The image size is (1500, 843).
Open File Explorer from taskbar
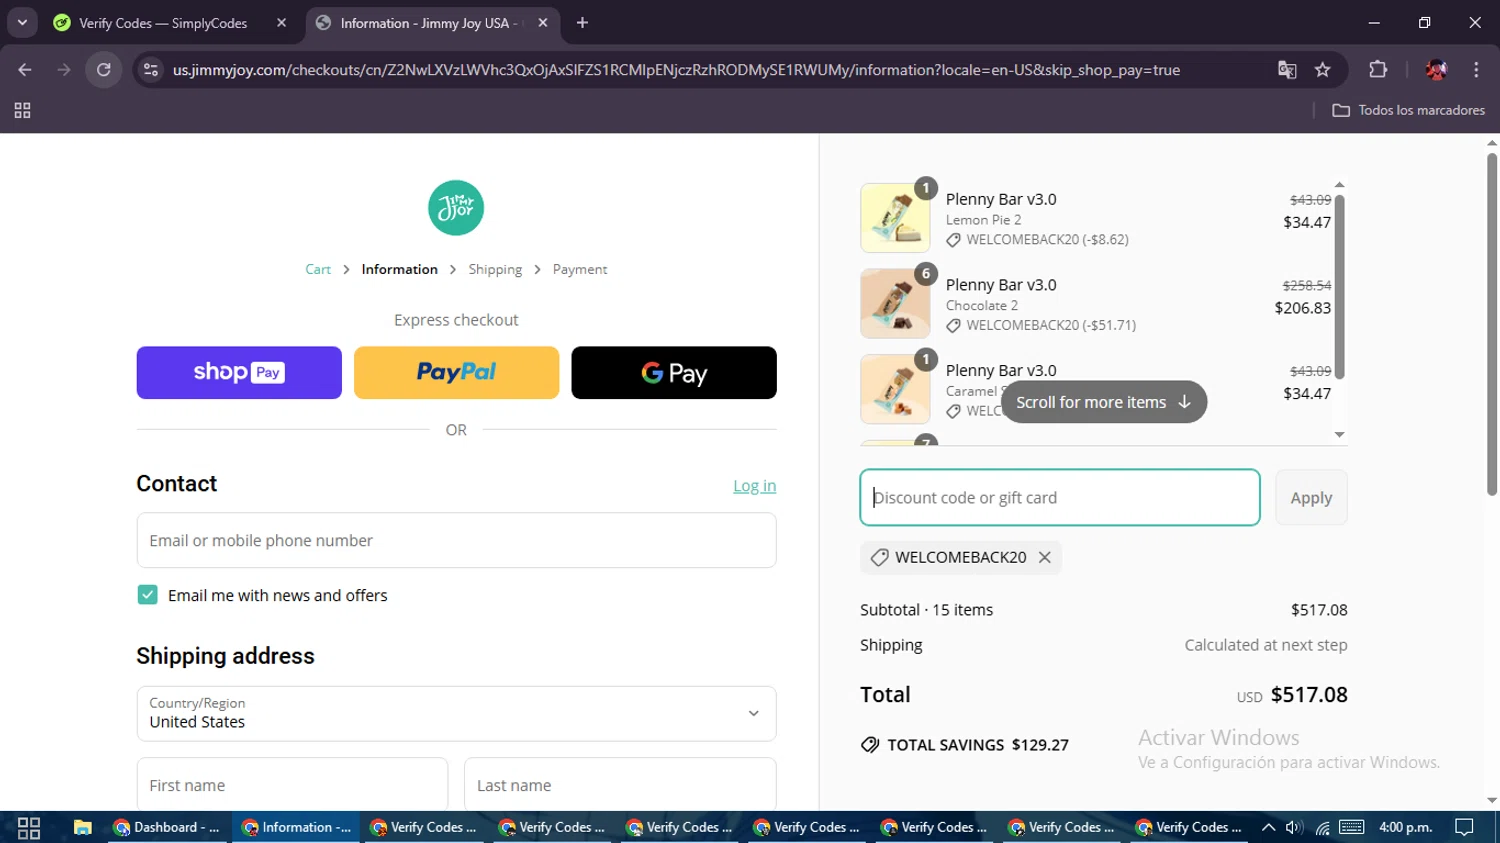tap(83, 827)
